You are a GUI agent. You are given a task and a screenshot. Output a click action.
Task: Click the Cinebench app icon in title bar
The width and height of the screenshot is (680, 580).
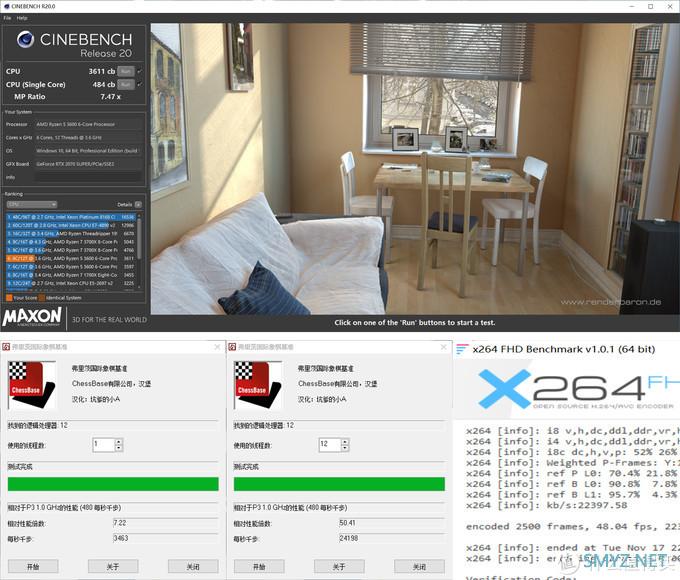point(6,6)
